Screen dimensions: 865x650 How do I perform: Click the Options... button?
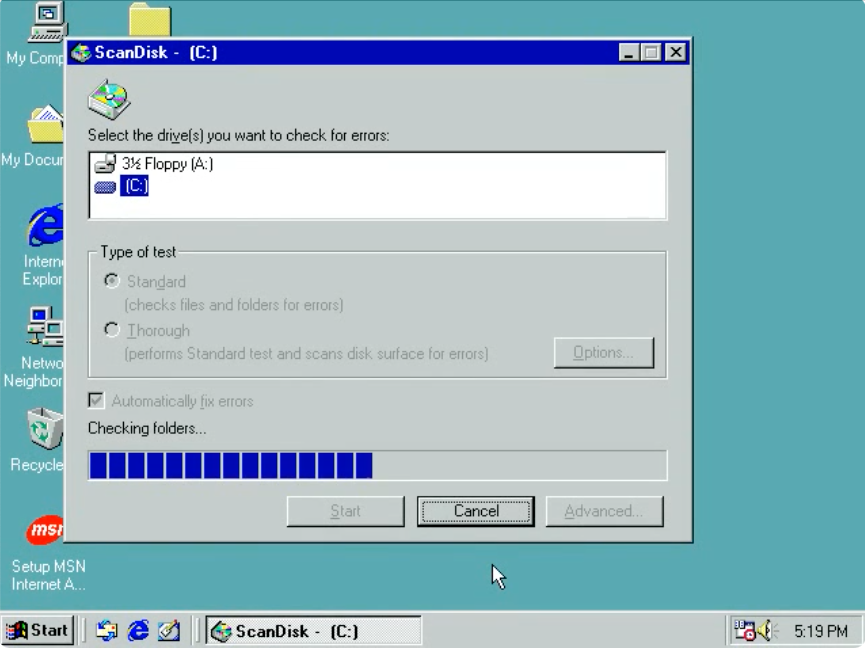pos(603,353)
